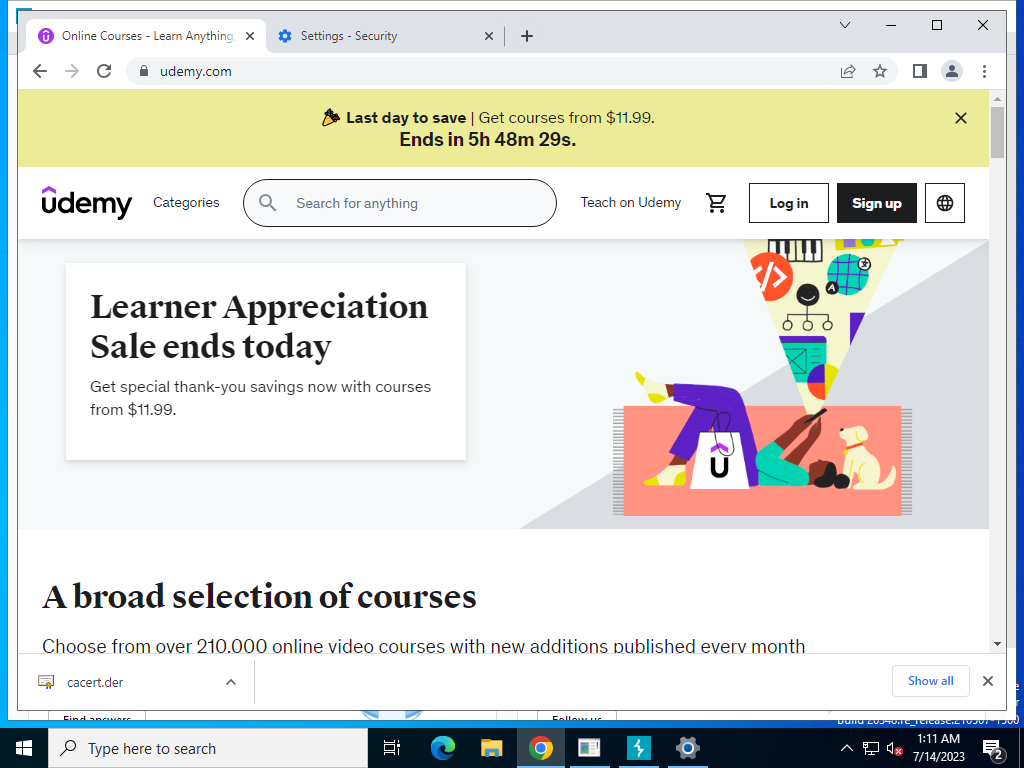Click the browser forward arrow

(72, 71)
